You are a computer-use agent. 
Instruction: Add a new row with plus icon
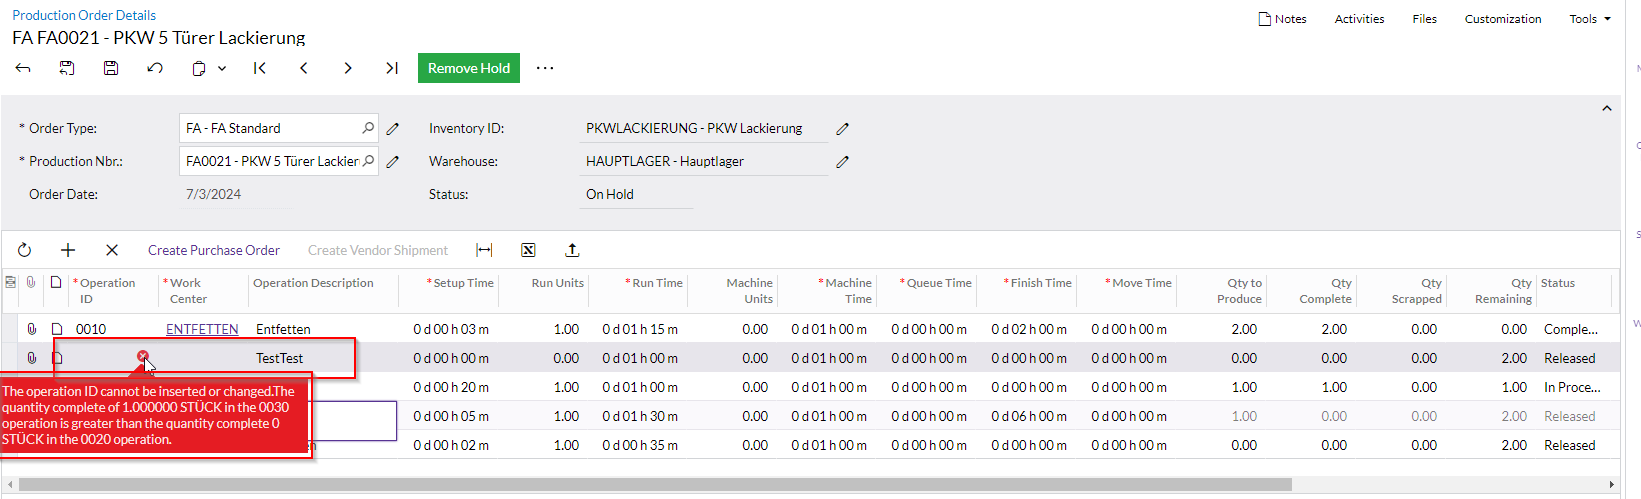(x=68, y=250)
